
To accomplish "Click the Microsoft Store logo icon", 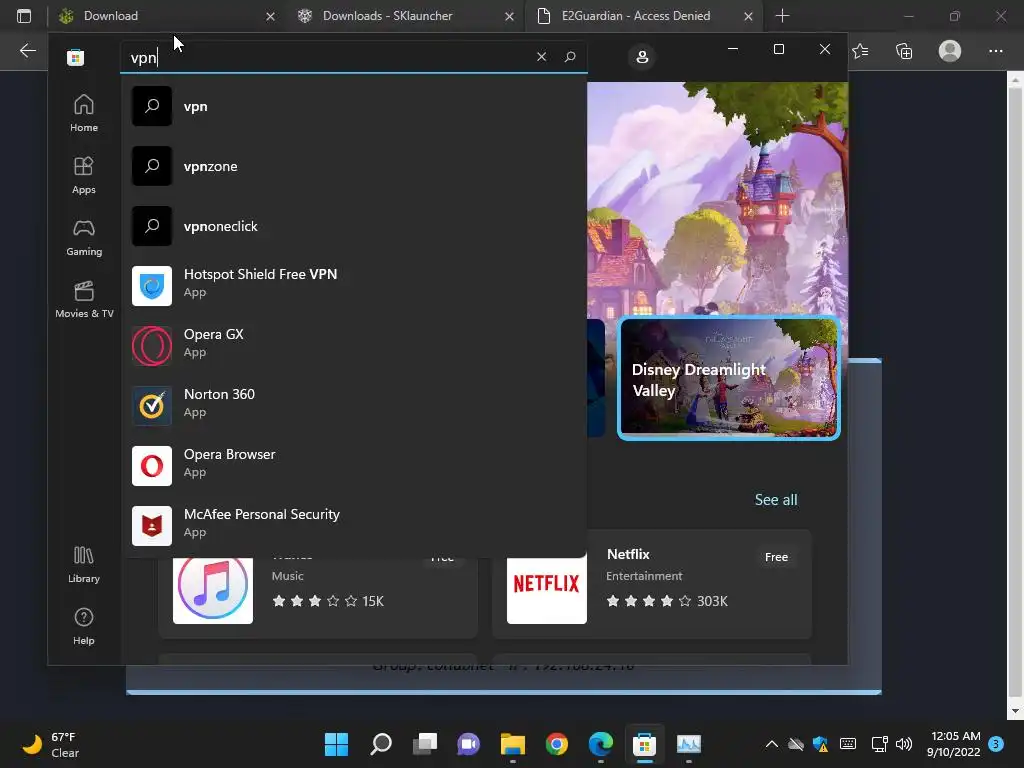I will 75,57.
